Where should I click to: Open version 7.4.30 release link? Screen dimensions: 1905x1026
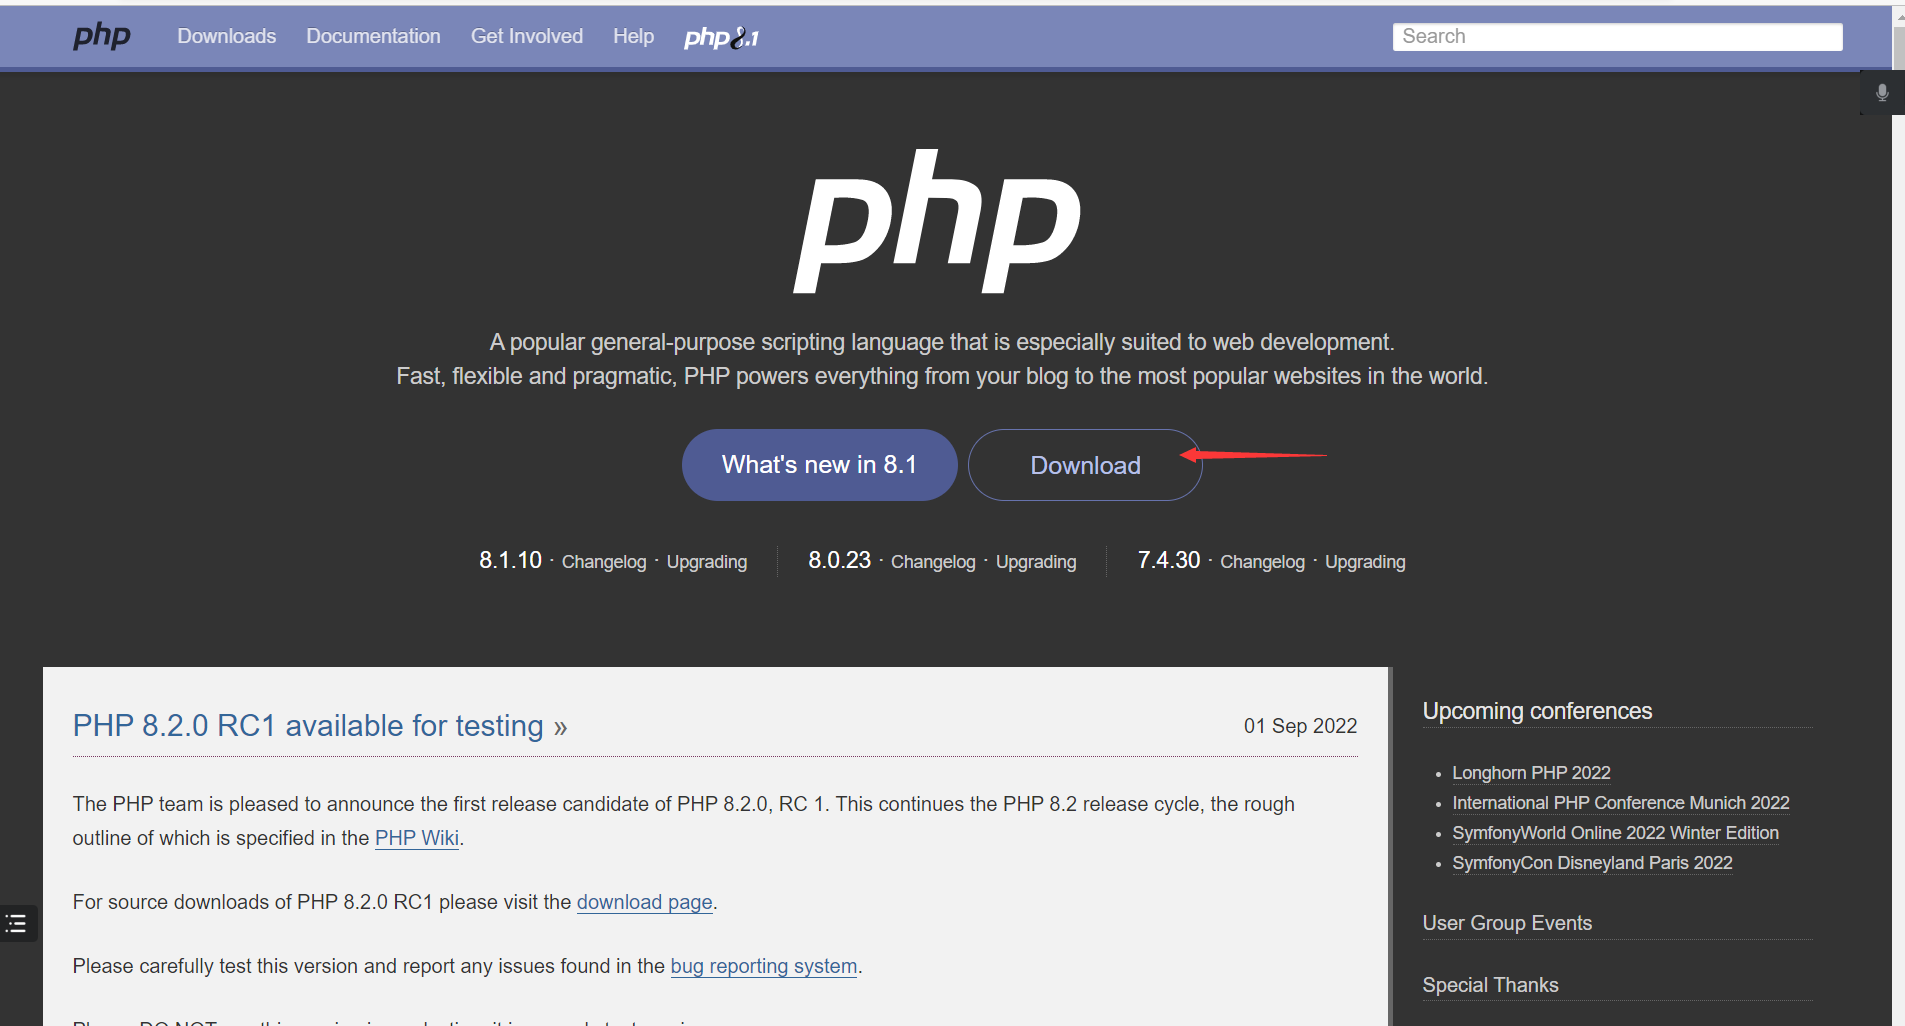coord(1169,560)
